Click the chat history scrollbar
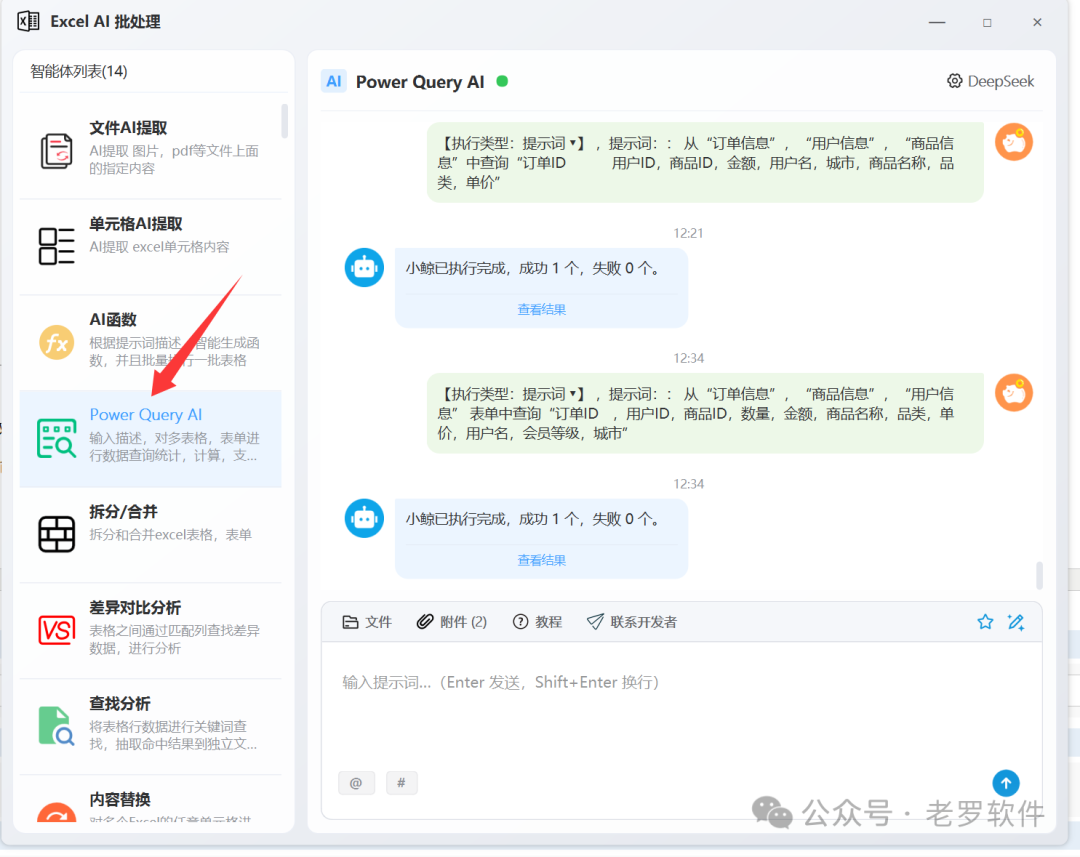This screenshot has width=1080, height=857. coord(1039,576)
